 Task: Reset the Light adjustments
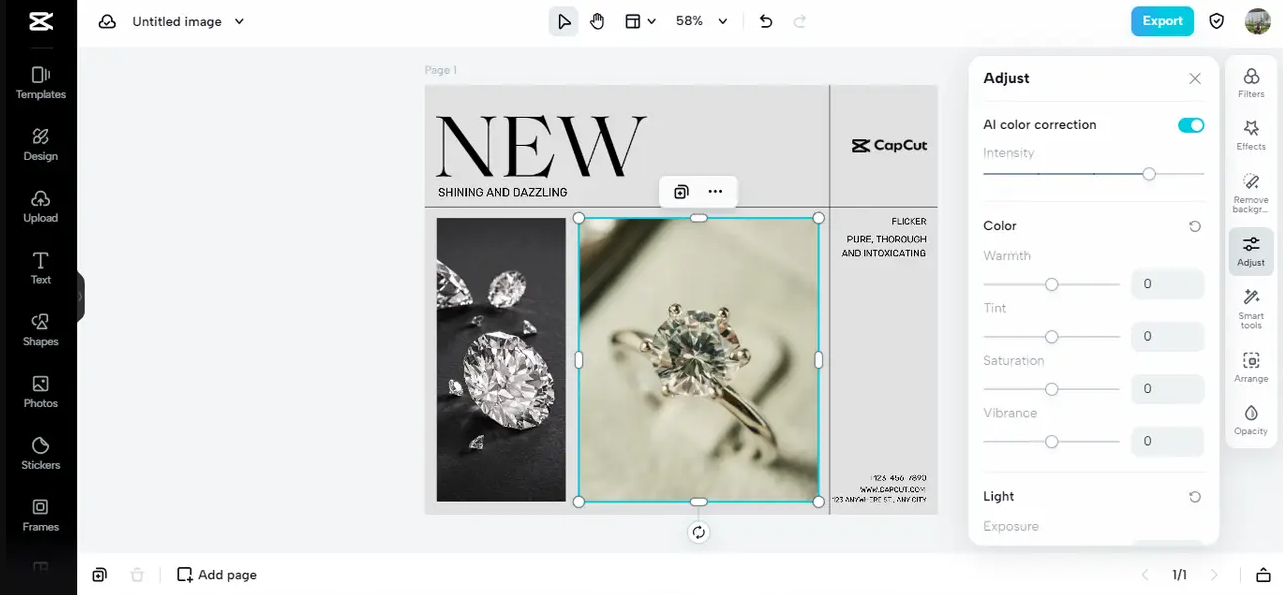[x=1195, y=497]
